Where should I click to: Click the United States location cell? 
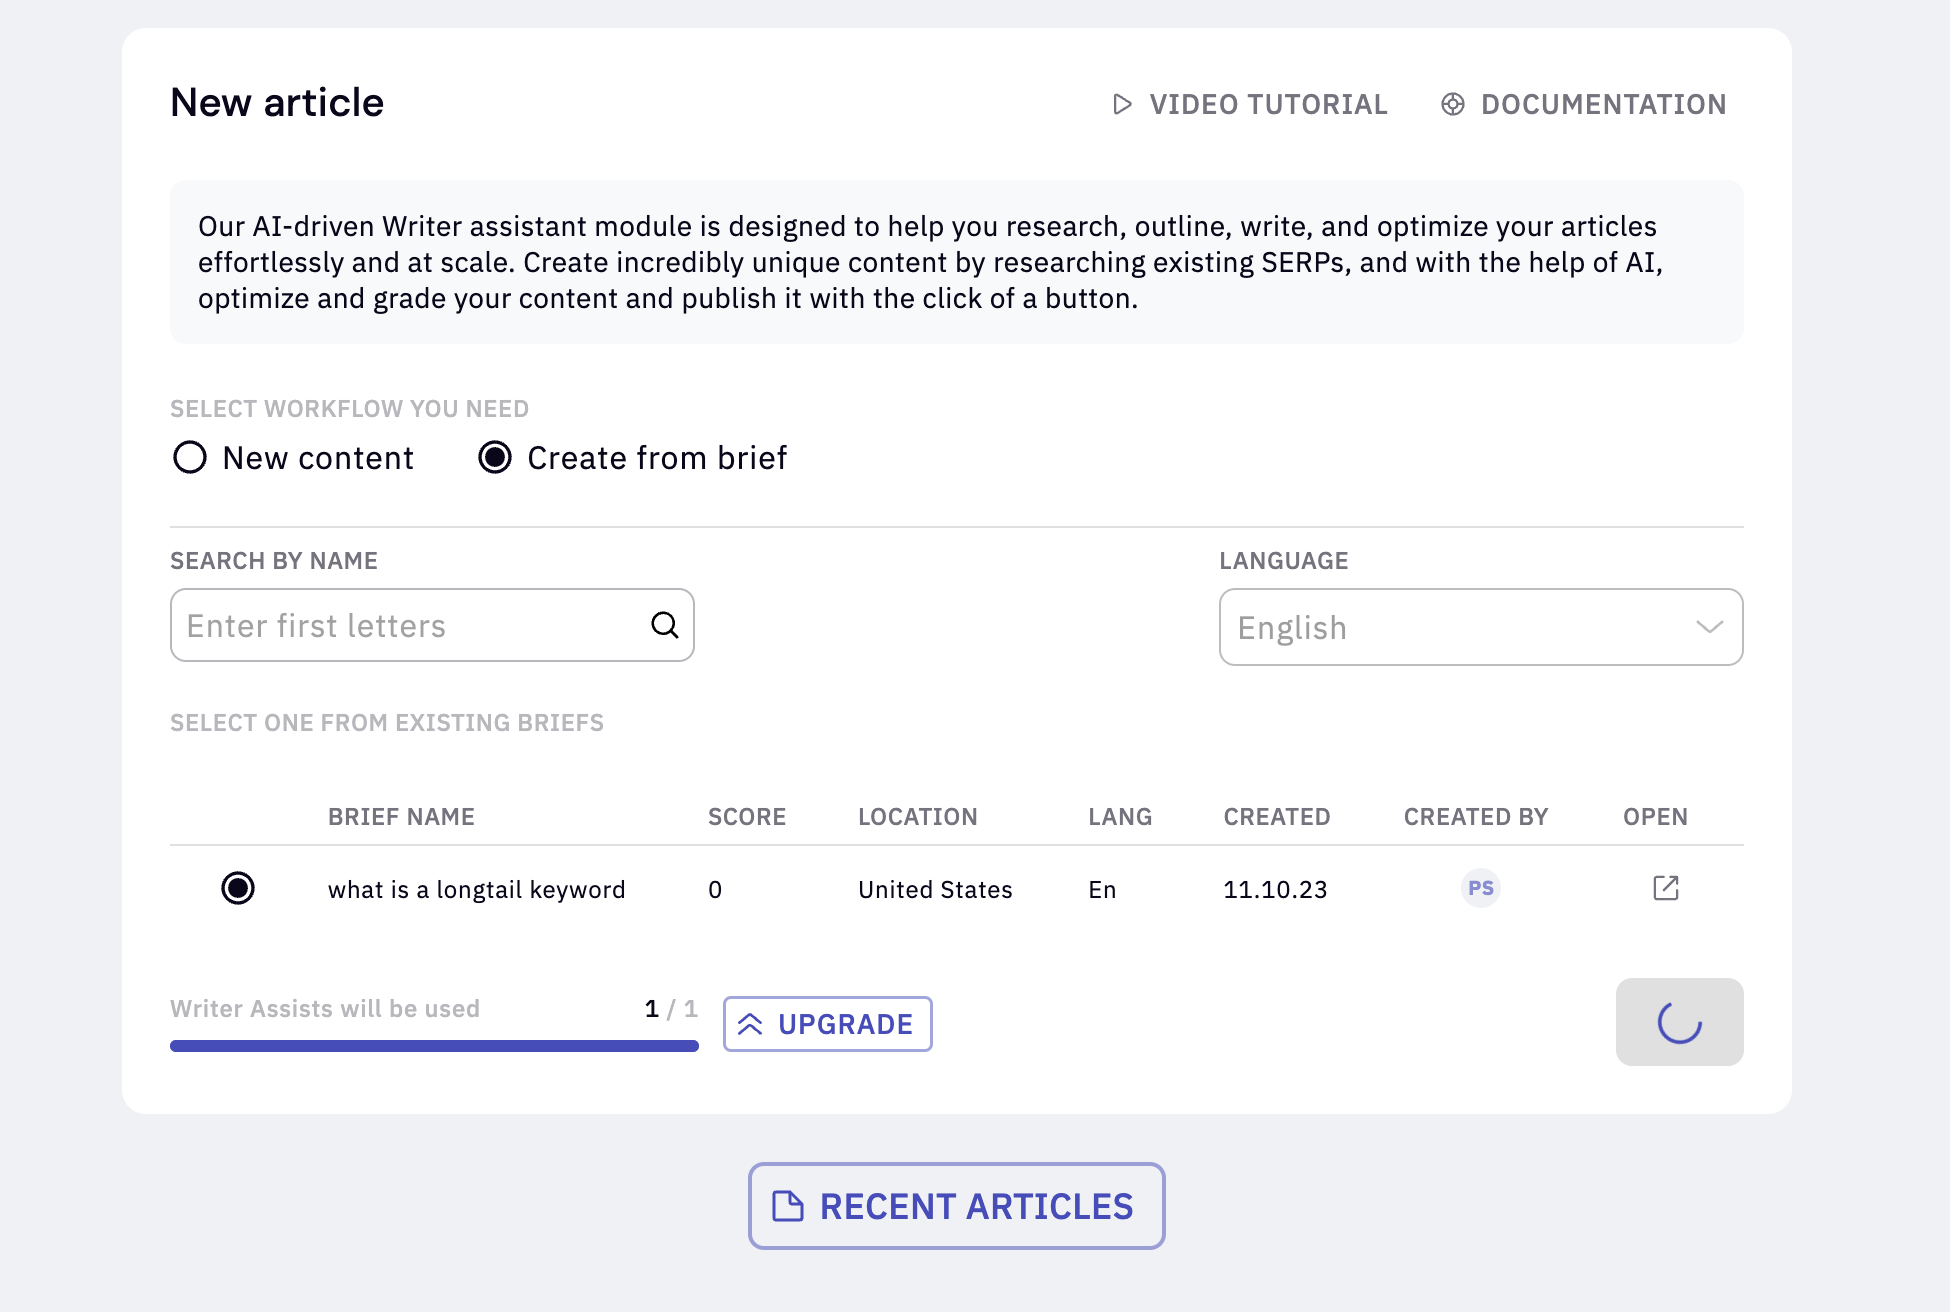pos(935,890)
